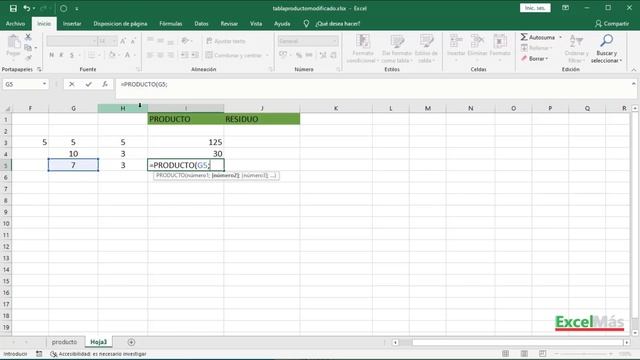Switch to the Insertar ribbon tab
The height and width of the screenshot is (360, 640).
pyautogui.click(x=72, y=24)
